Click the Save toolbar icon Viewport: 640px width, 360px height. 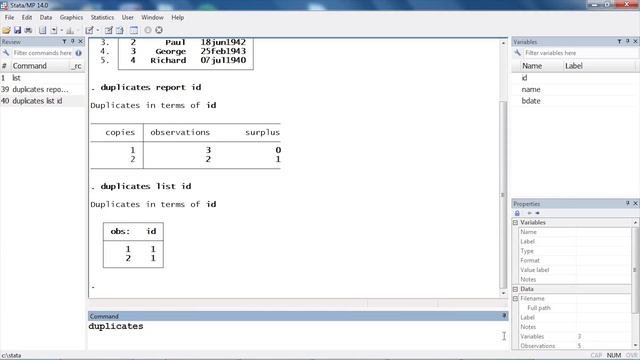pos(17,30)
